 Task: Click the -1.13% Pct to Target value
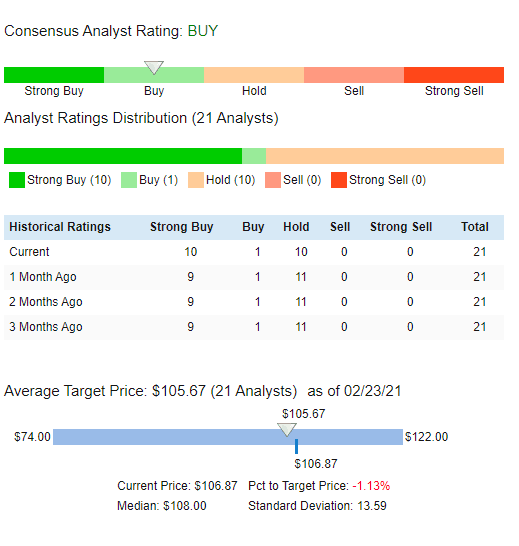pos(371,486)
